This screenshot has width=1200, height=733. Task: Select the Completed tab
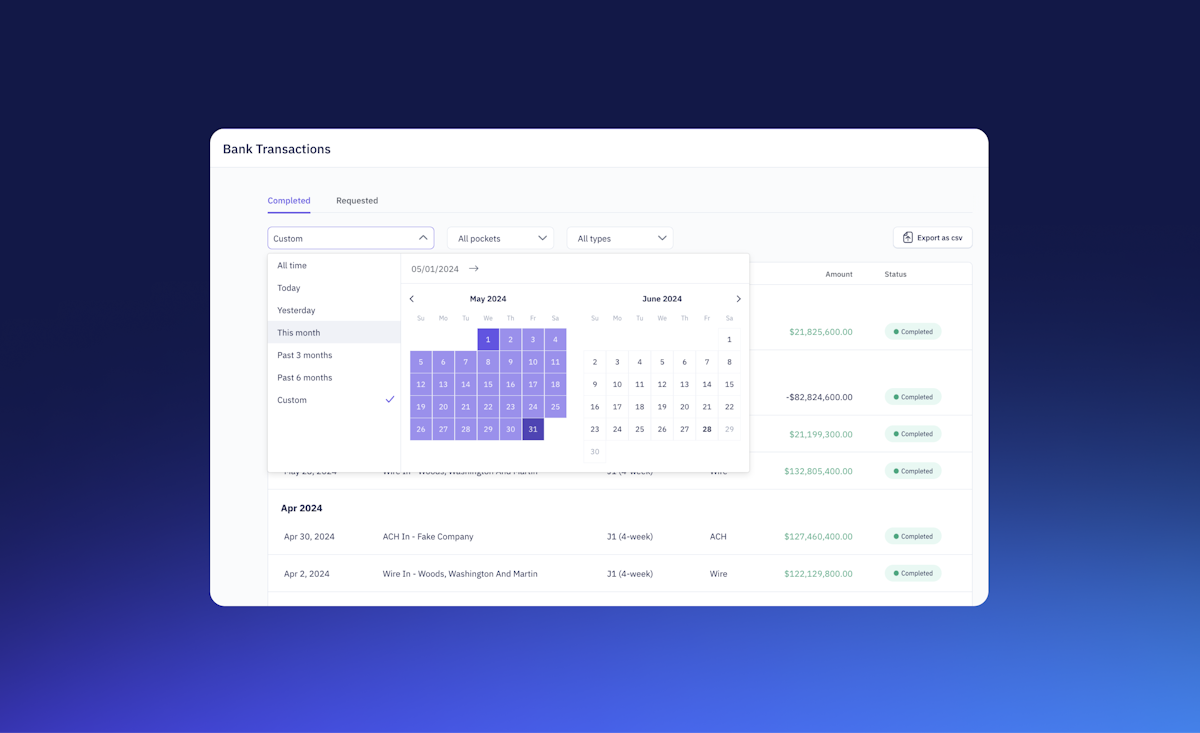tap(288, 200)
